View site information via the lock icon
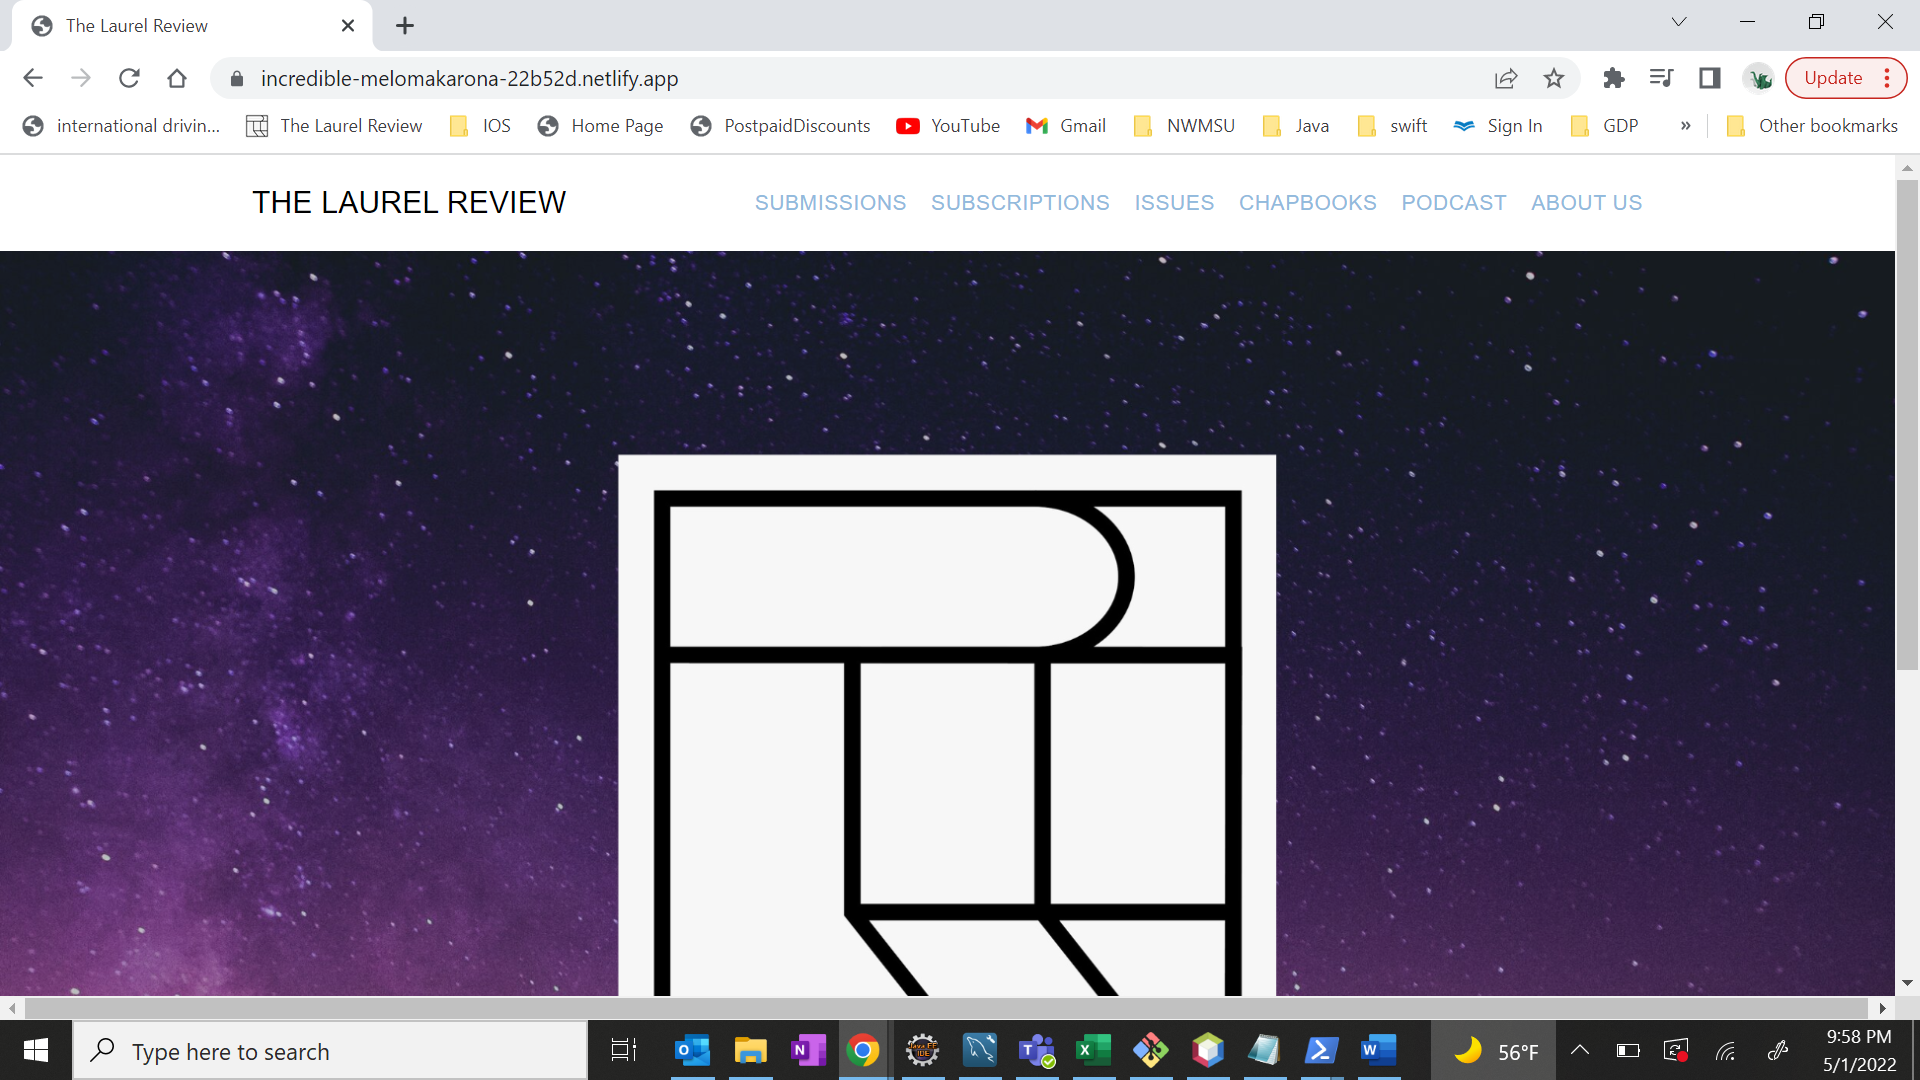 [236, 78]
